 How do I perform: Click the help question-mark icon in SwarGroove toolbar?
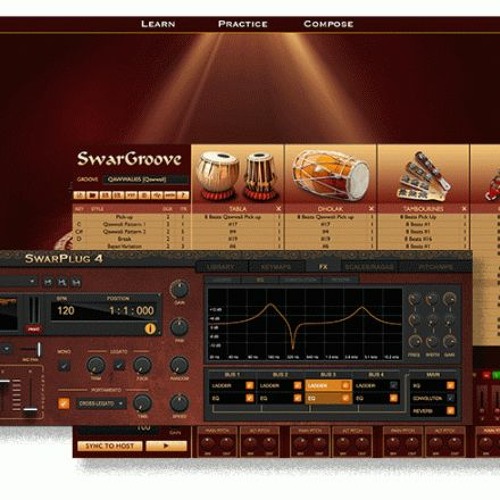point(183,195)
